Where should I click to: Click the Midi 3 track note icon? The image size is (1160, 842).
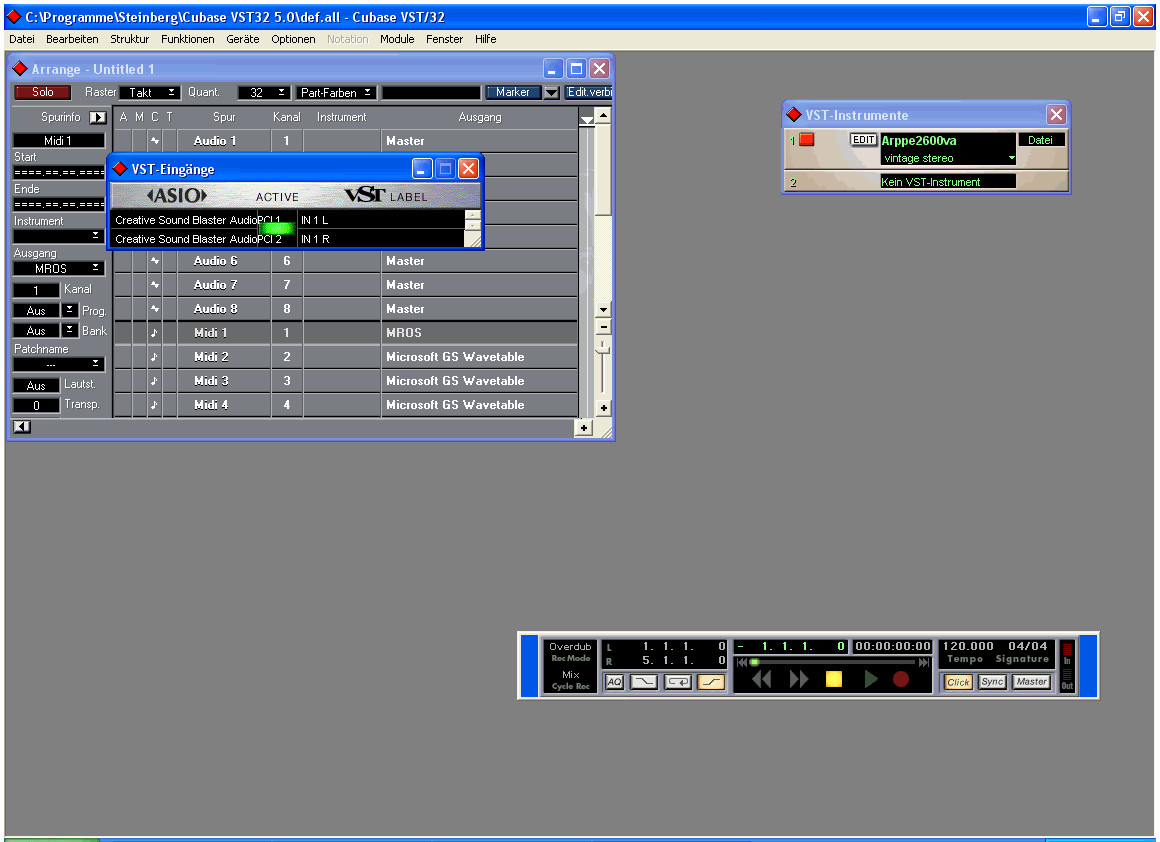point(155,381)
